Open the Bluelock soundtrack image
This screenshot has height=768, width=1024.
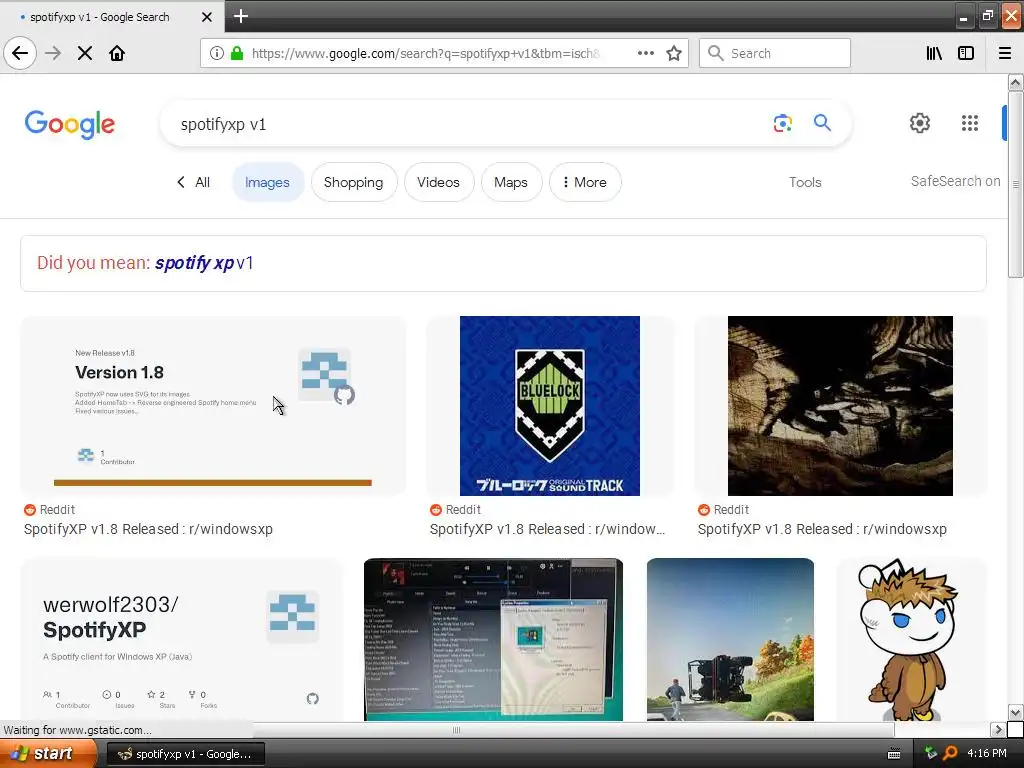(550, 406)
